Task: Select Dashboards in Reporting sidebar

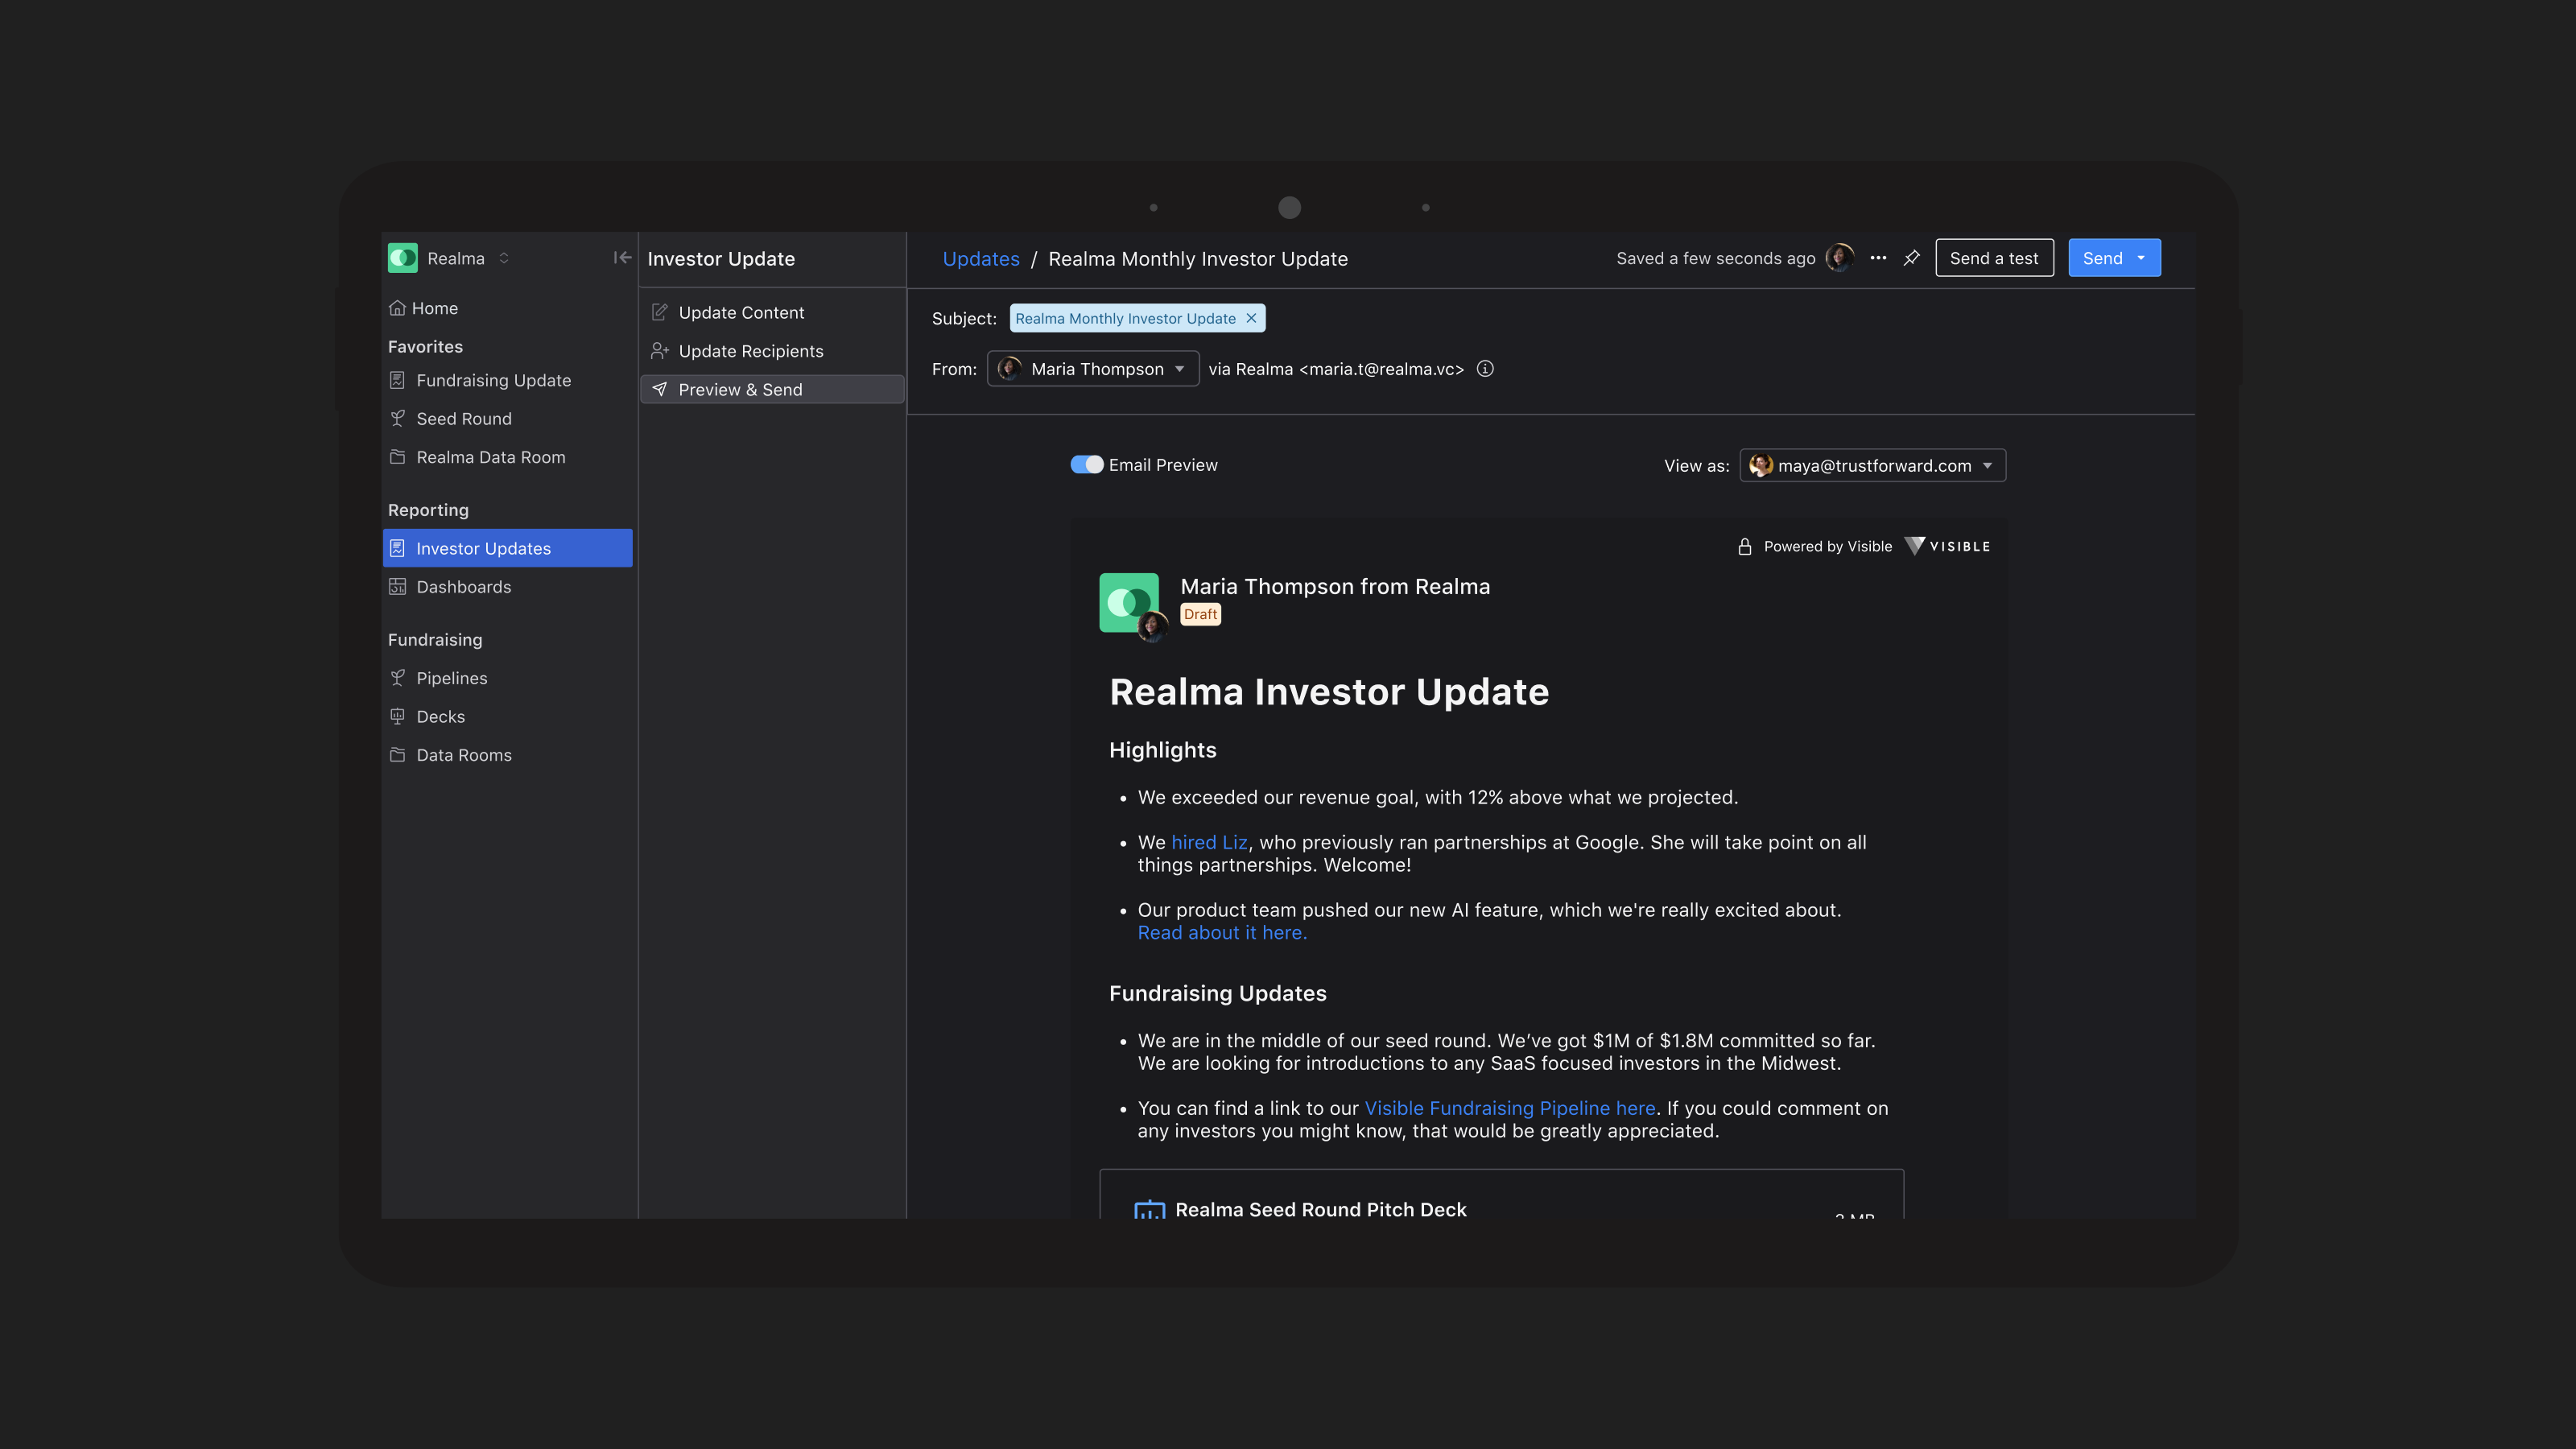Action: [463, 587]
